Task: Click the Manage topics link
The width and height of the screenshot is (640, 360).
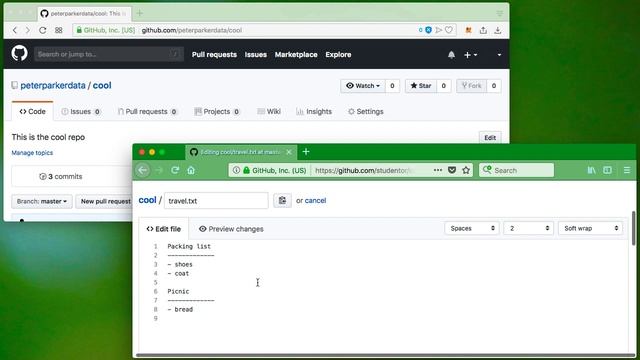Action: (x=32, y=153)
